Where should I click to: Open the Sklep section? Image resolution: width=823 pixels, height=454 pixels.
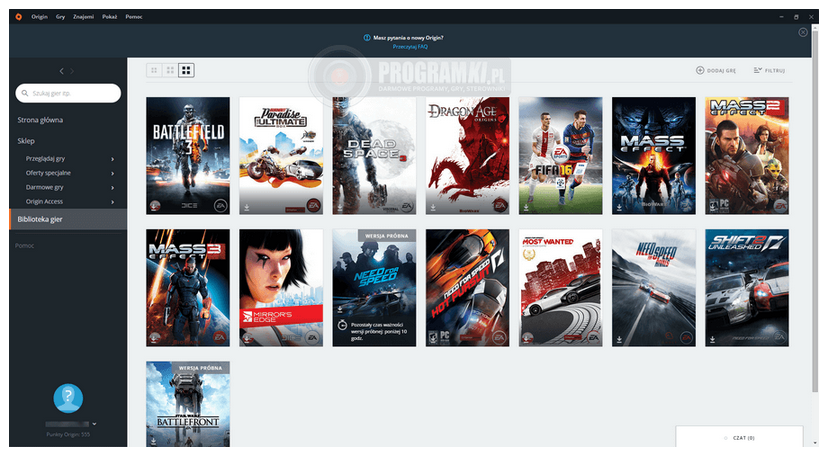click(x=26, y=141)
